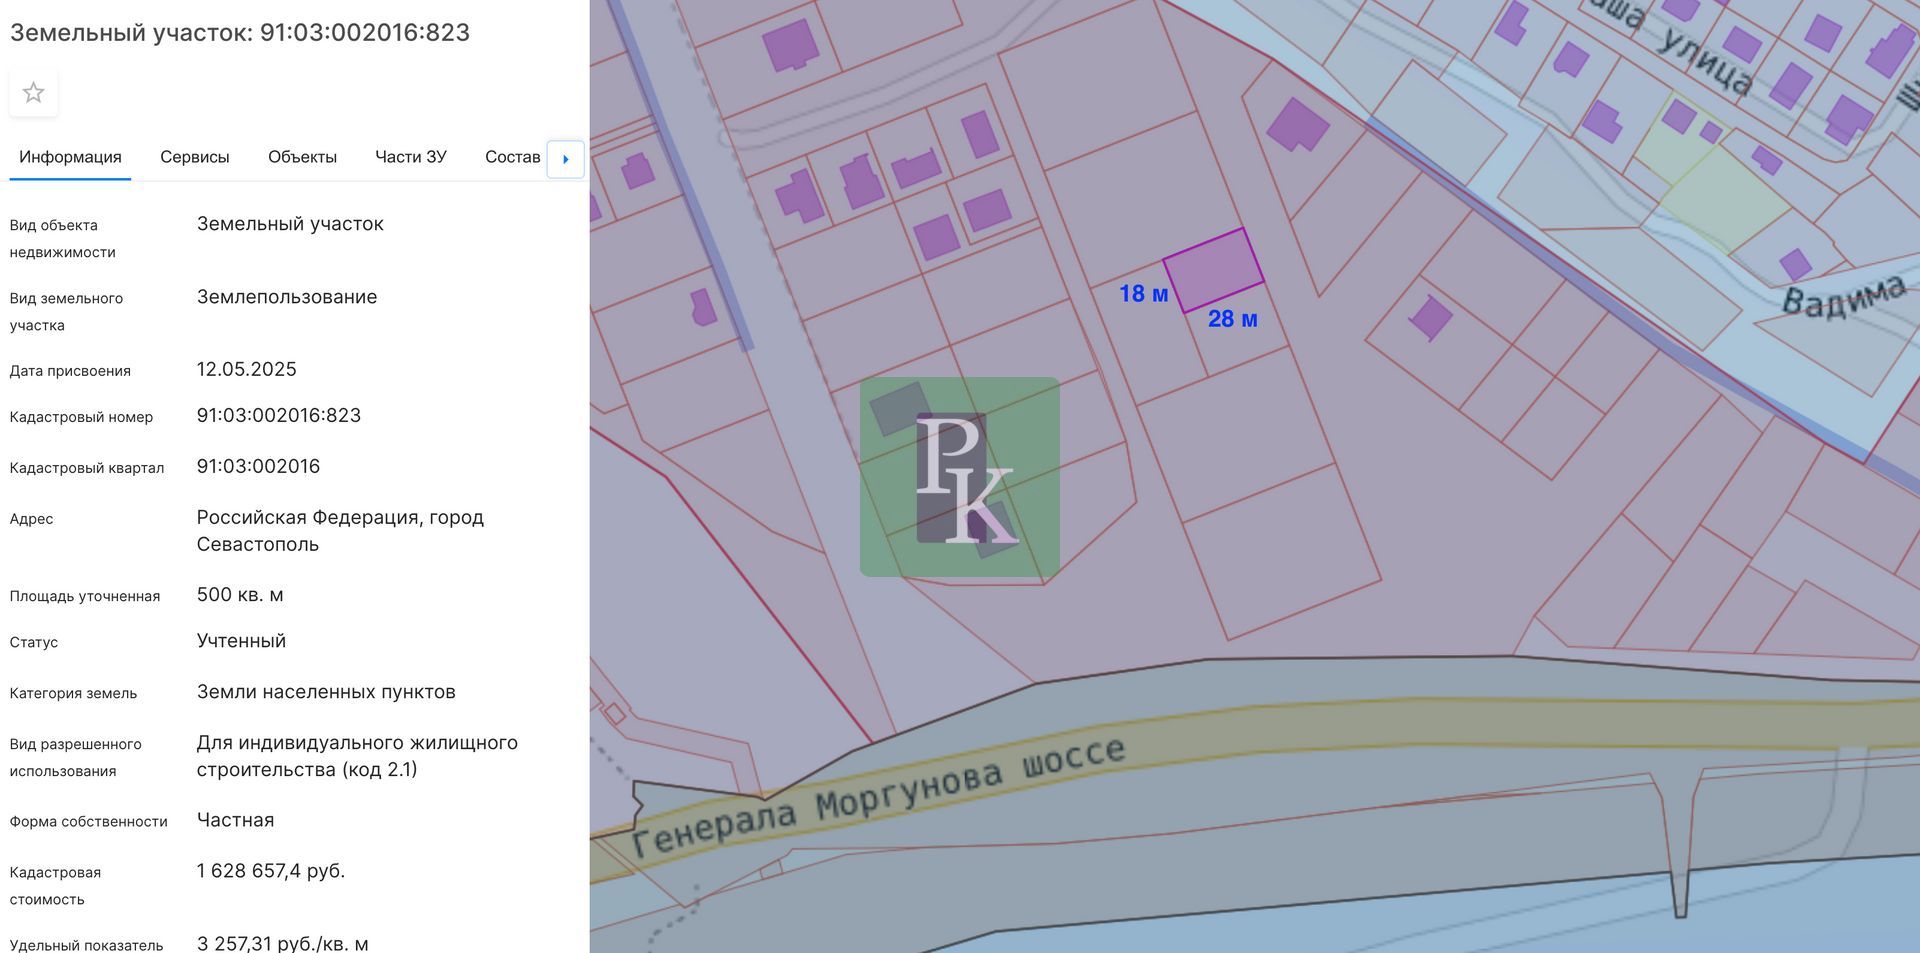Click the Кадастровый квартал field label
The image size is (1920, 953).
87,468
